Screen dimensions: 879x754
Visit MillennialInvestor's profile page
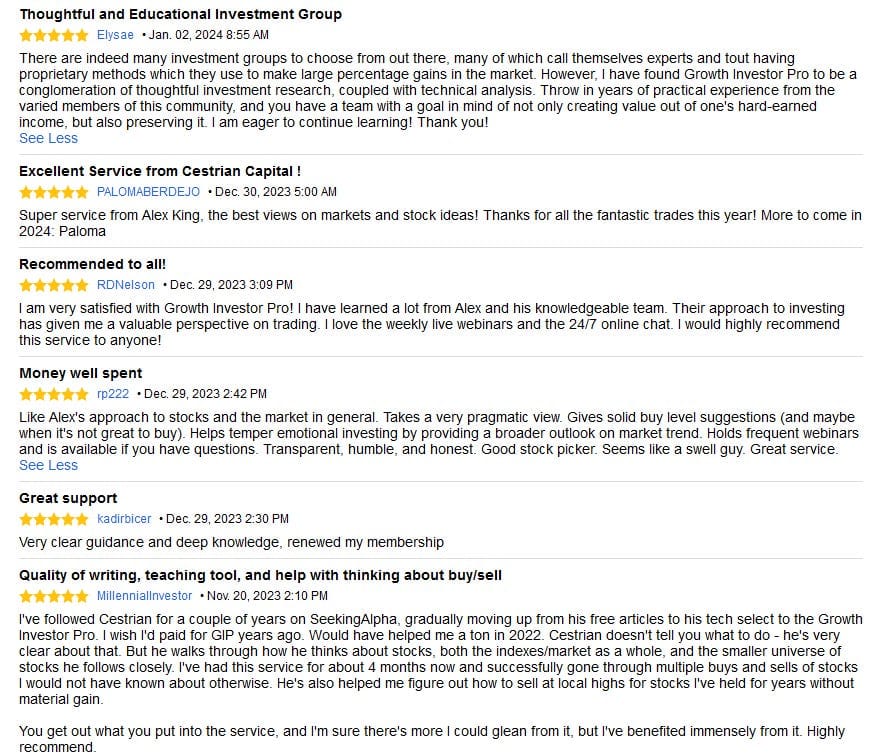pyautogui.click(x=144, y=596)
